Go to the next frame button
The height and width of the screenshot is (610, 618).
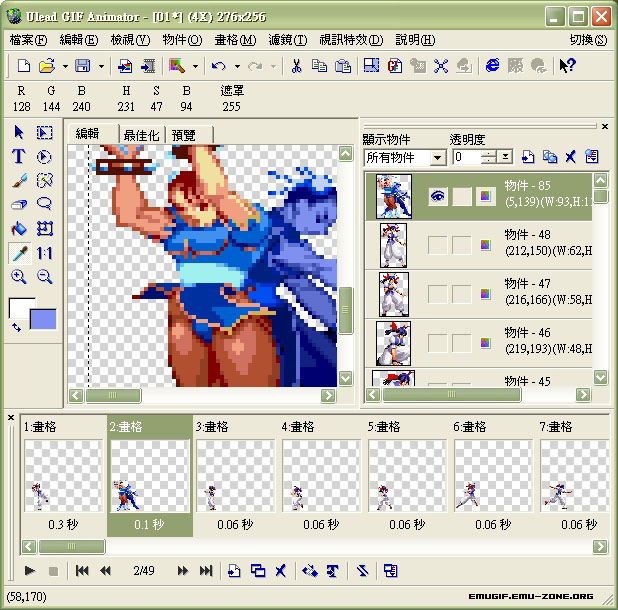point(183,570)
